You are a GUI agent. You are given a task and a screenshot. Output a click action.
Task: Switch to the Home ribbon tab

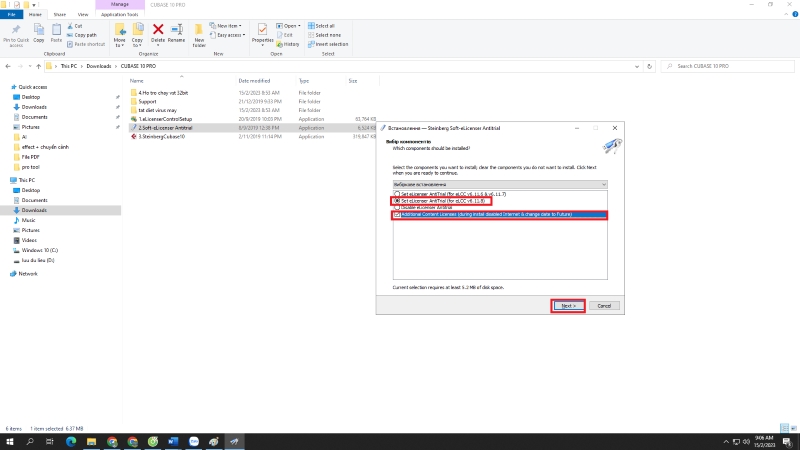click(35, 14)
